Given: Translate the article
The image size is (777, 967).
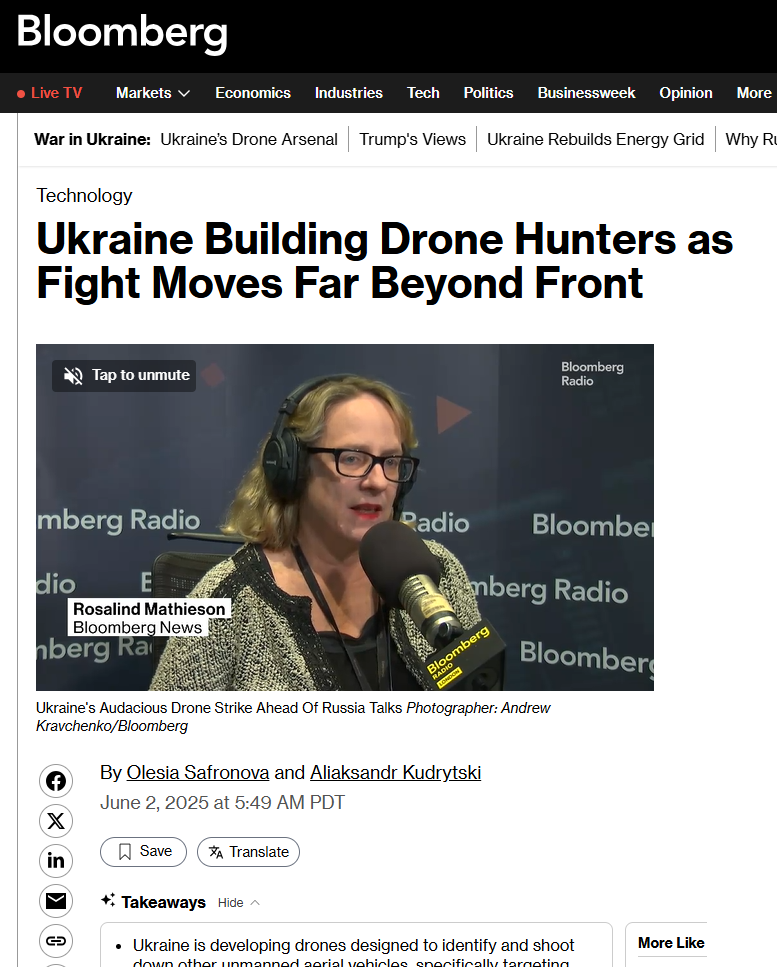Looking at the screenshot, I should 248,852.
